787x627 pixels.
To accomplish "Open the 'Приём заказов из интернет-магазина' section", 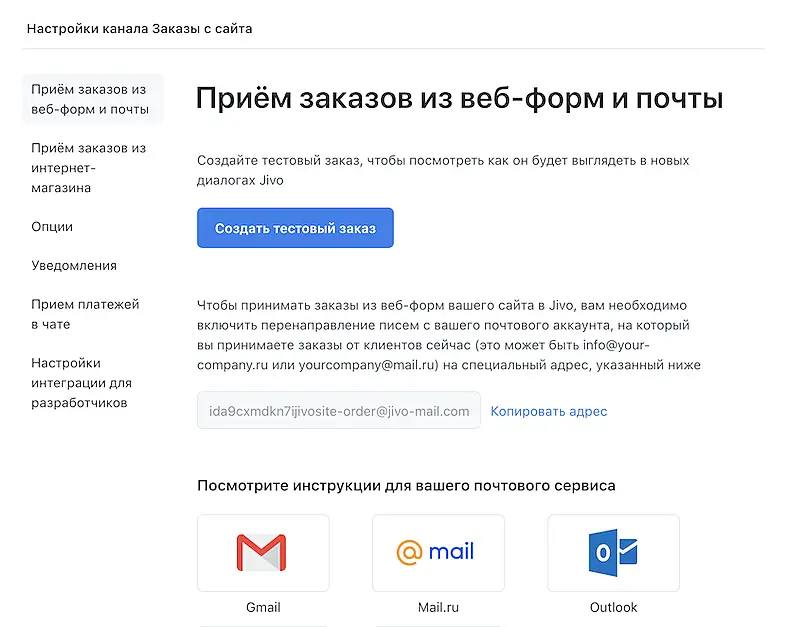I will [89, 167].
